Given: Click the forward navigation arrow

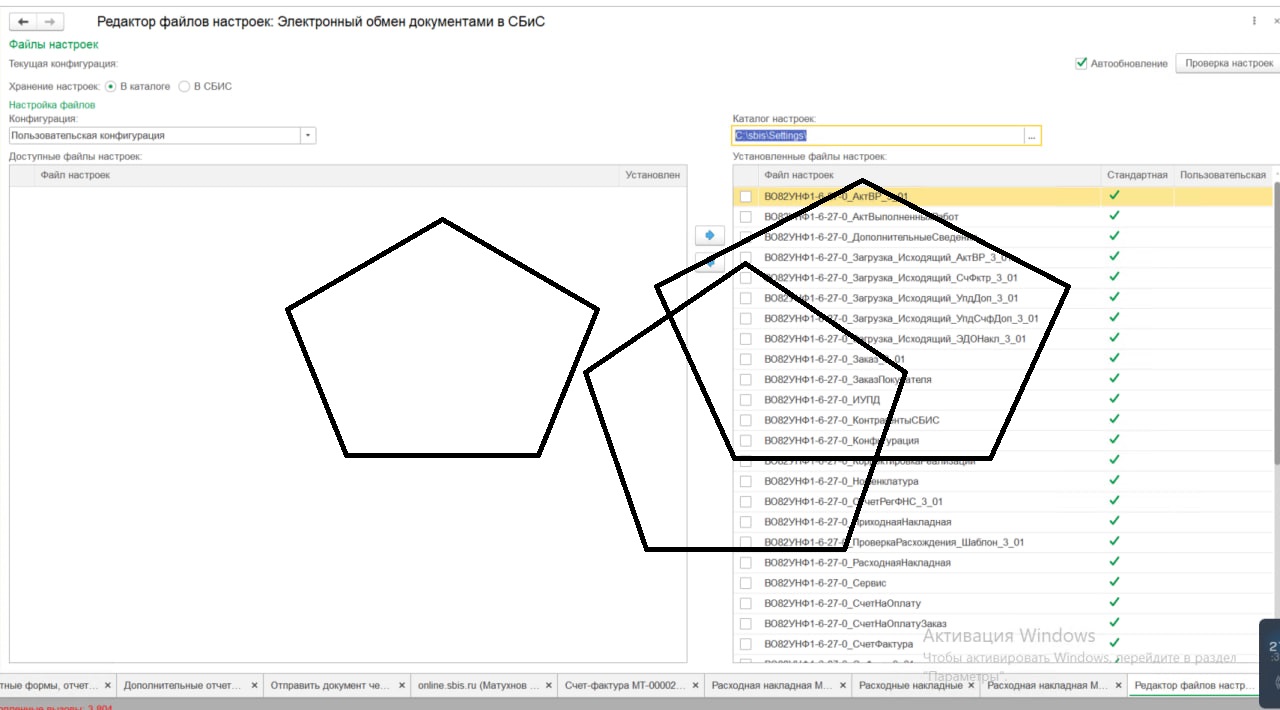Looking at the screenshot, I should pos(49,22).
